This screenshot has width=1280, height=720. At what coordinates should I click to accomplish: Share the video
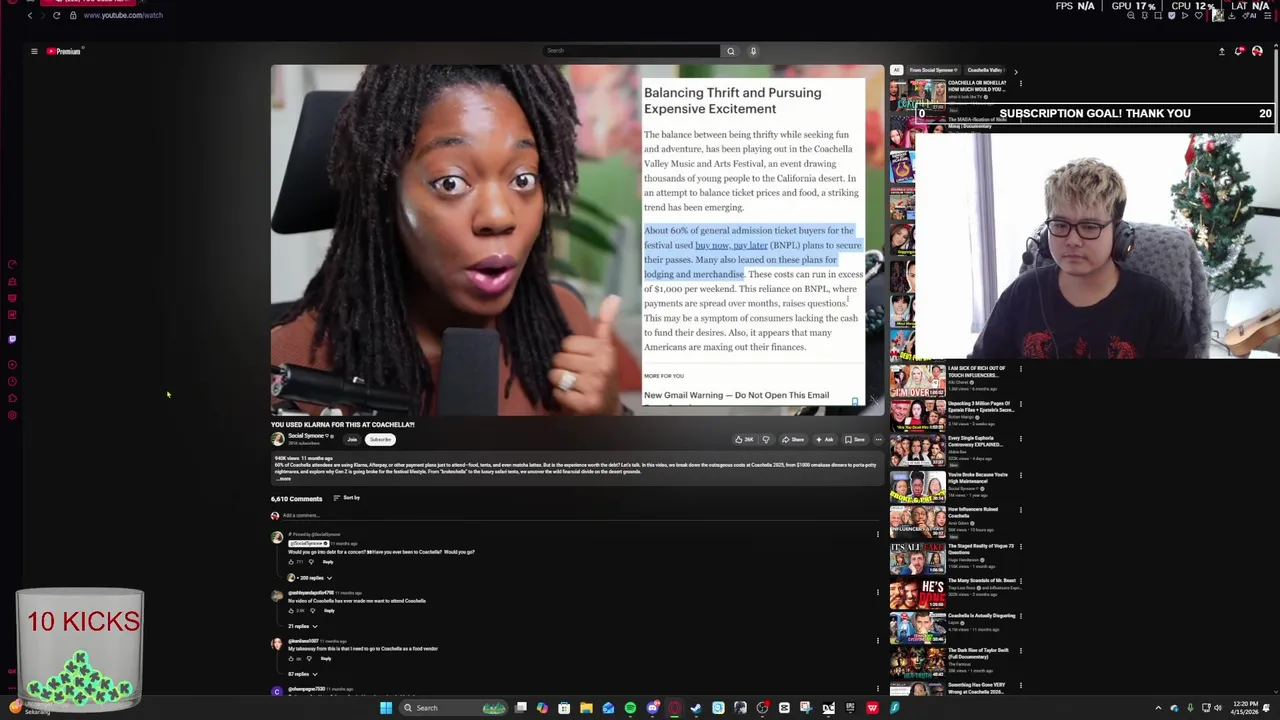(x=793, y=439)
